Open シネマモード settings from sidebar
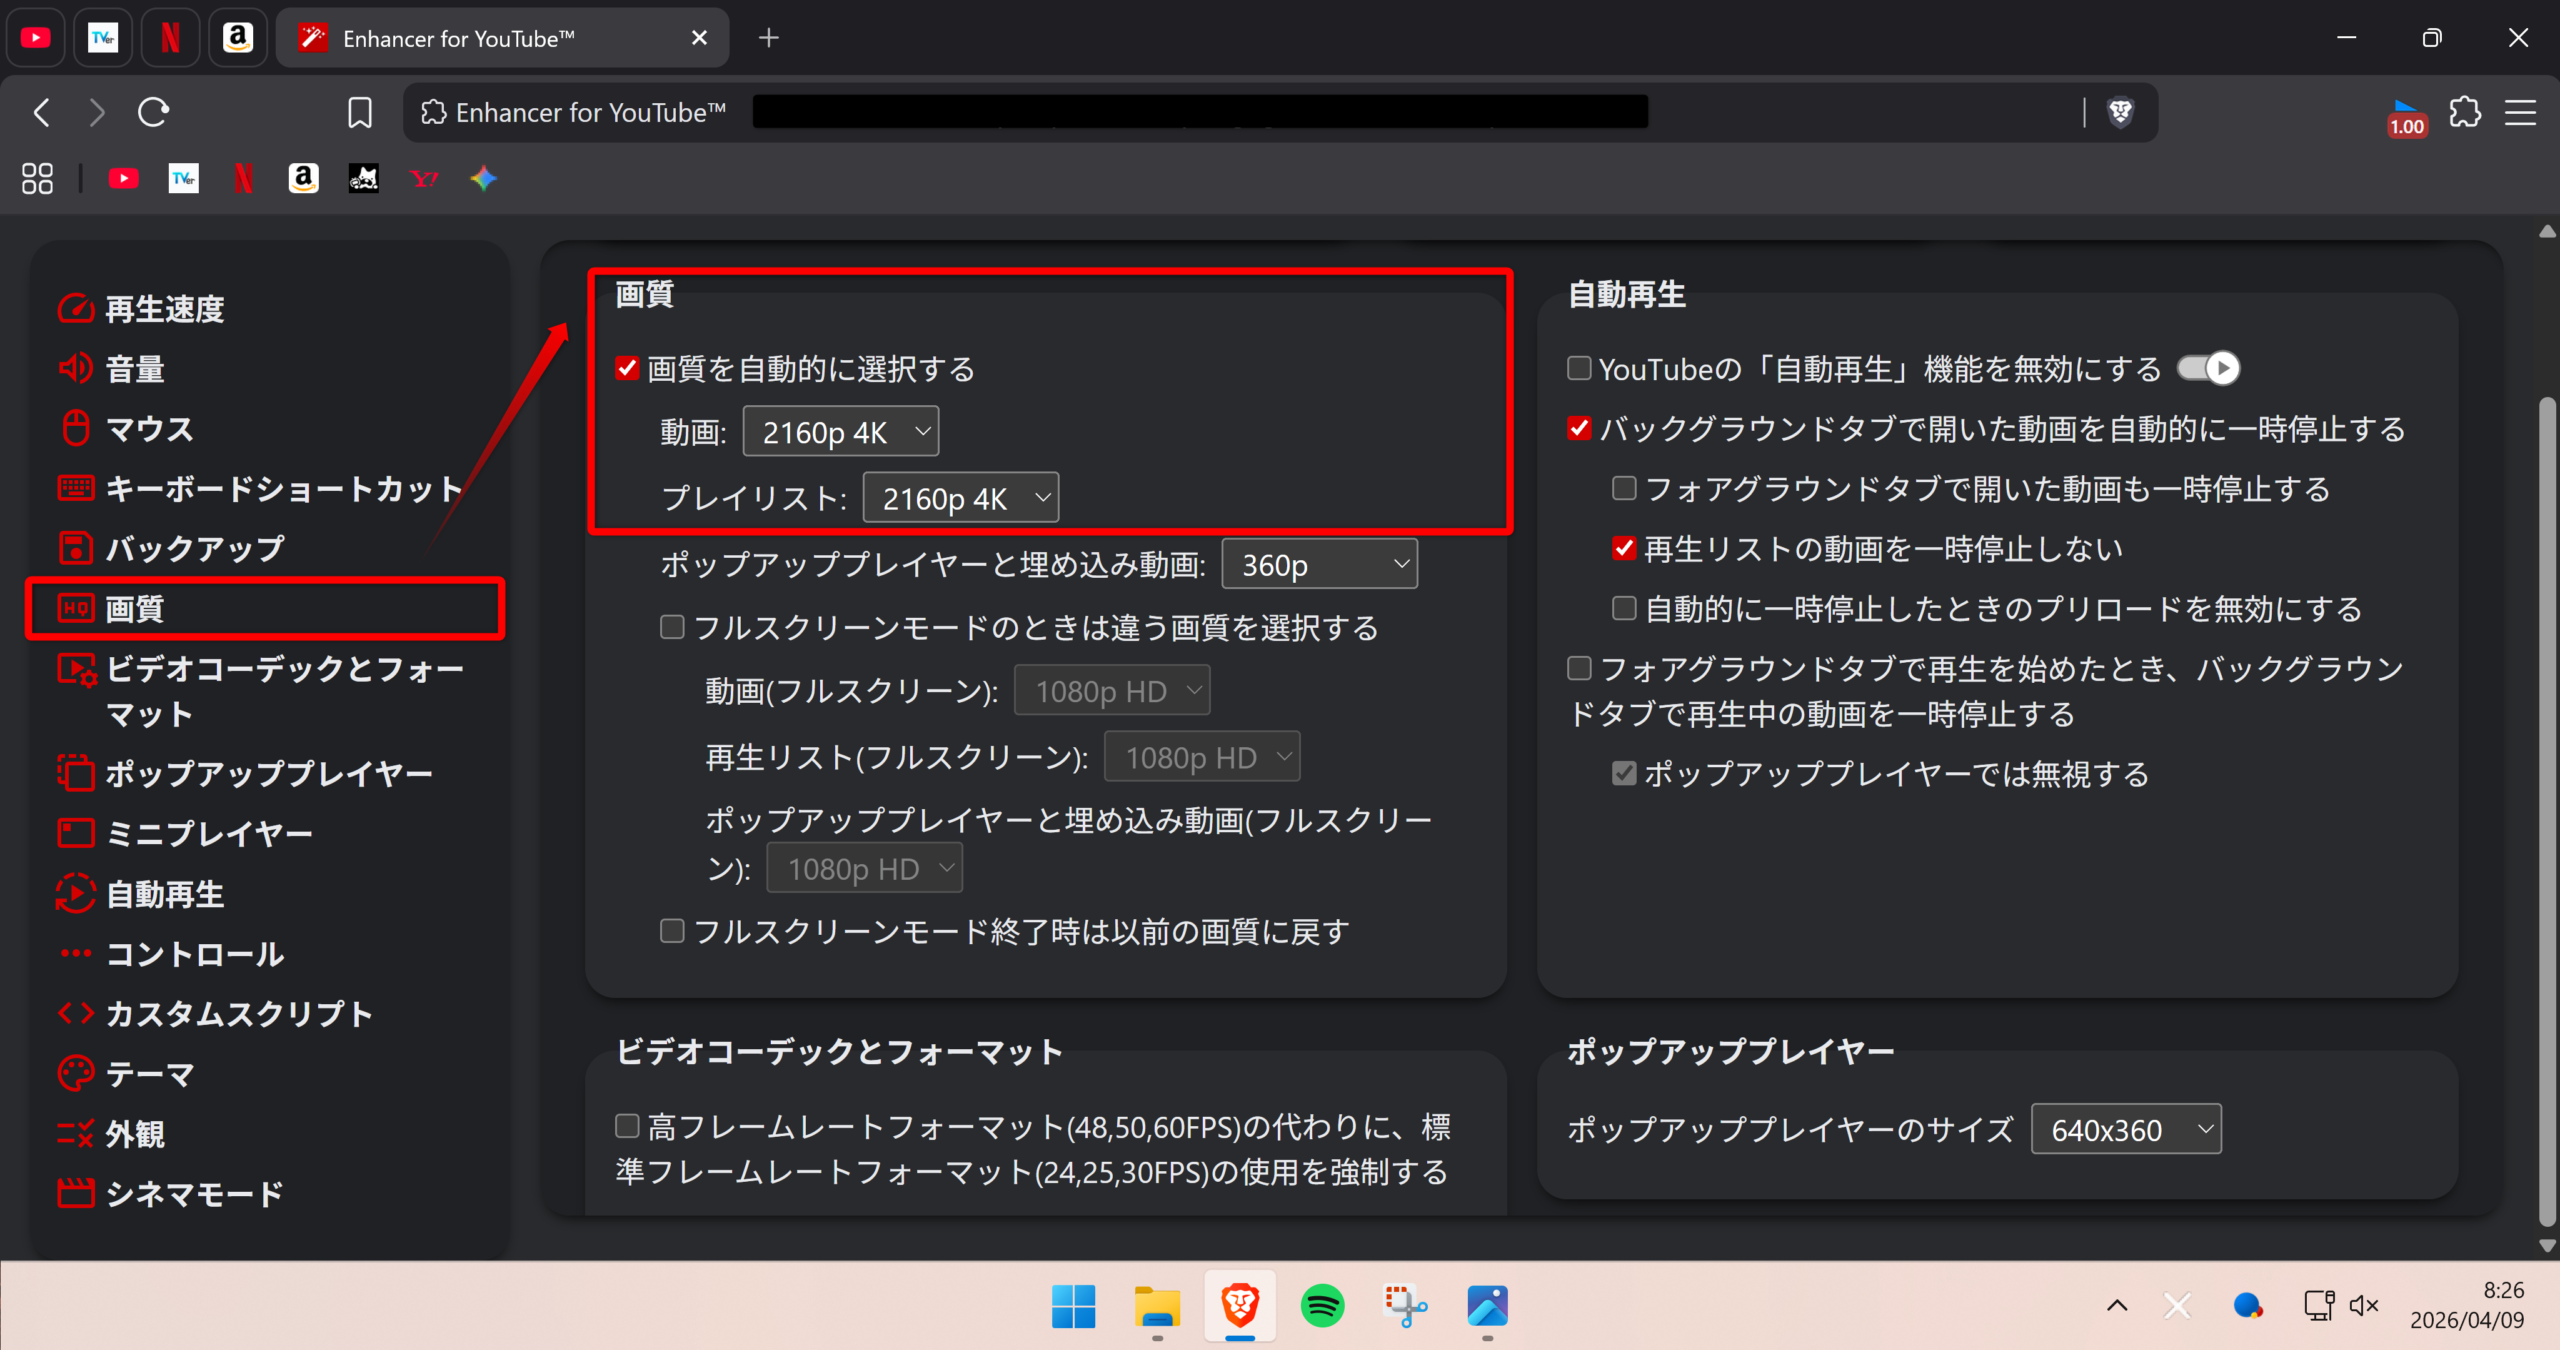Screen dimensions: 2560x1350 click(194, 1194)
